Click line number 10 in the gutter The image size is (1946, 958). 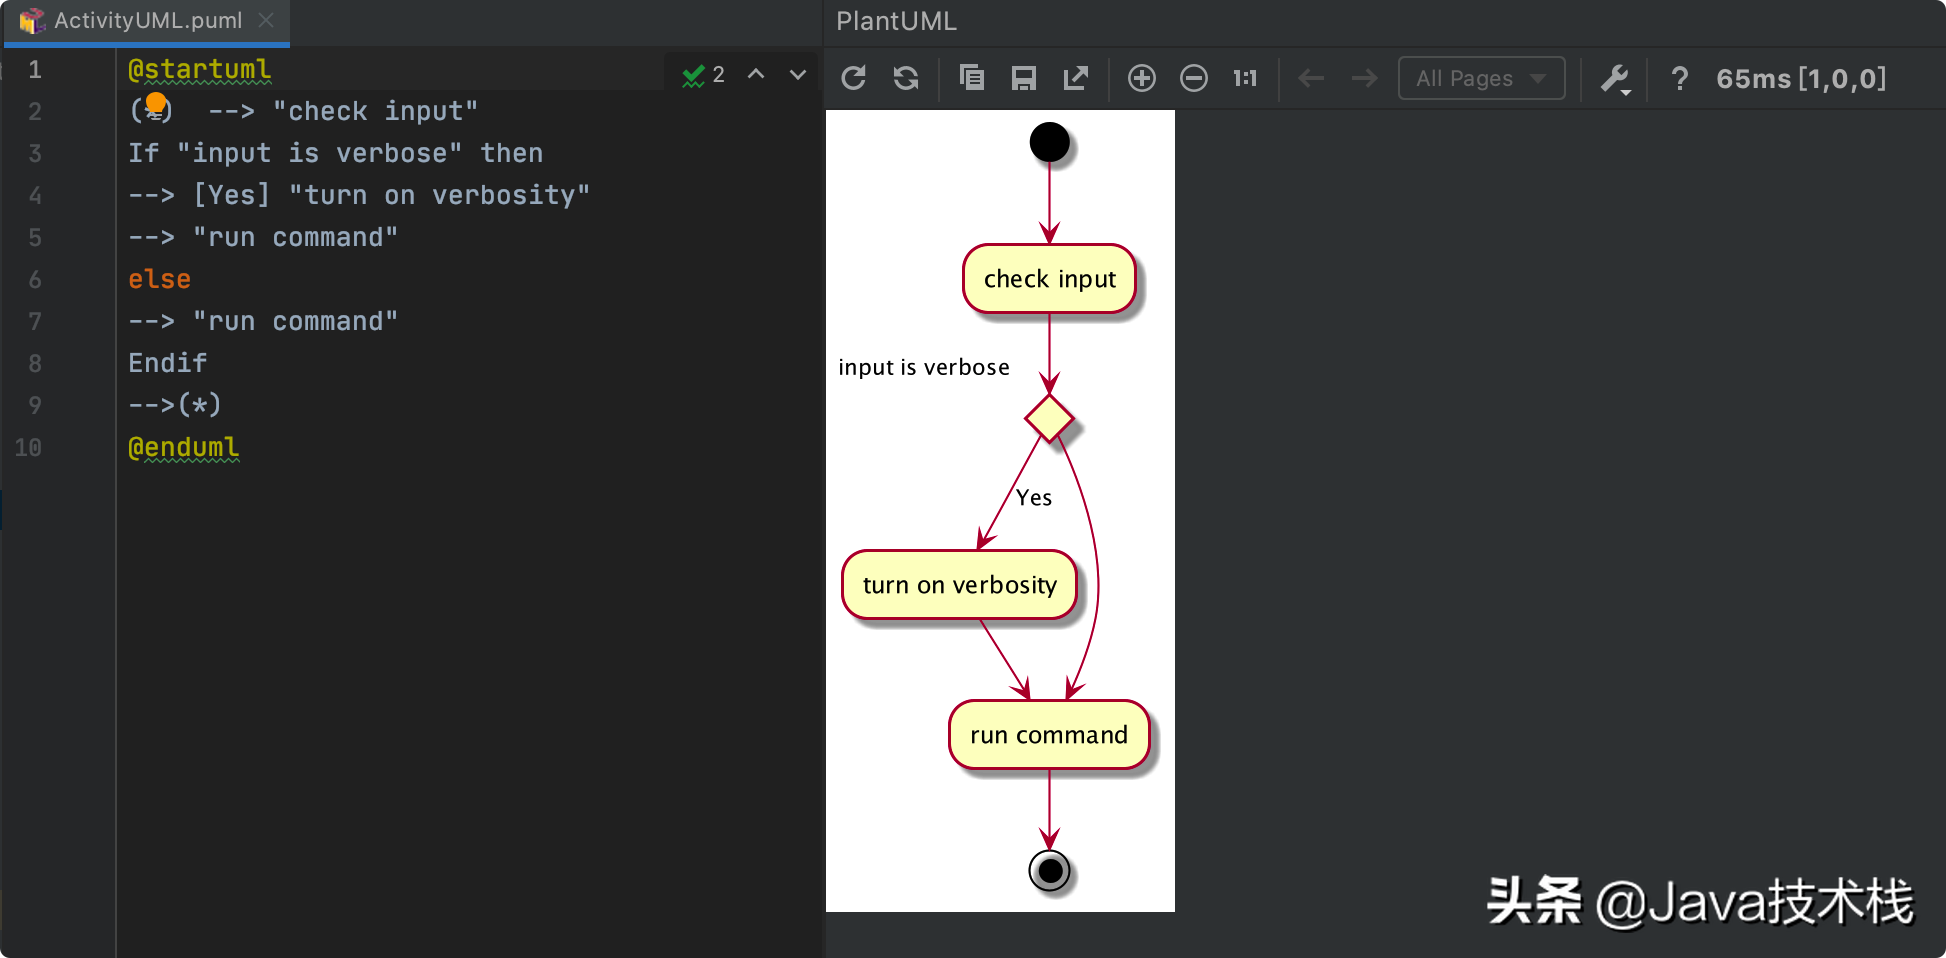click(28, 447)
